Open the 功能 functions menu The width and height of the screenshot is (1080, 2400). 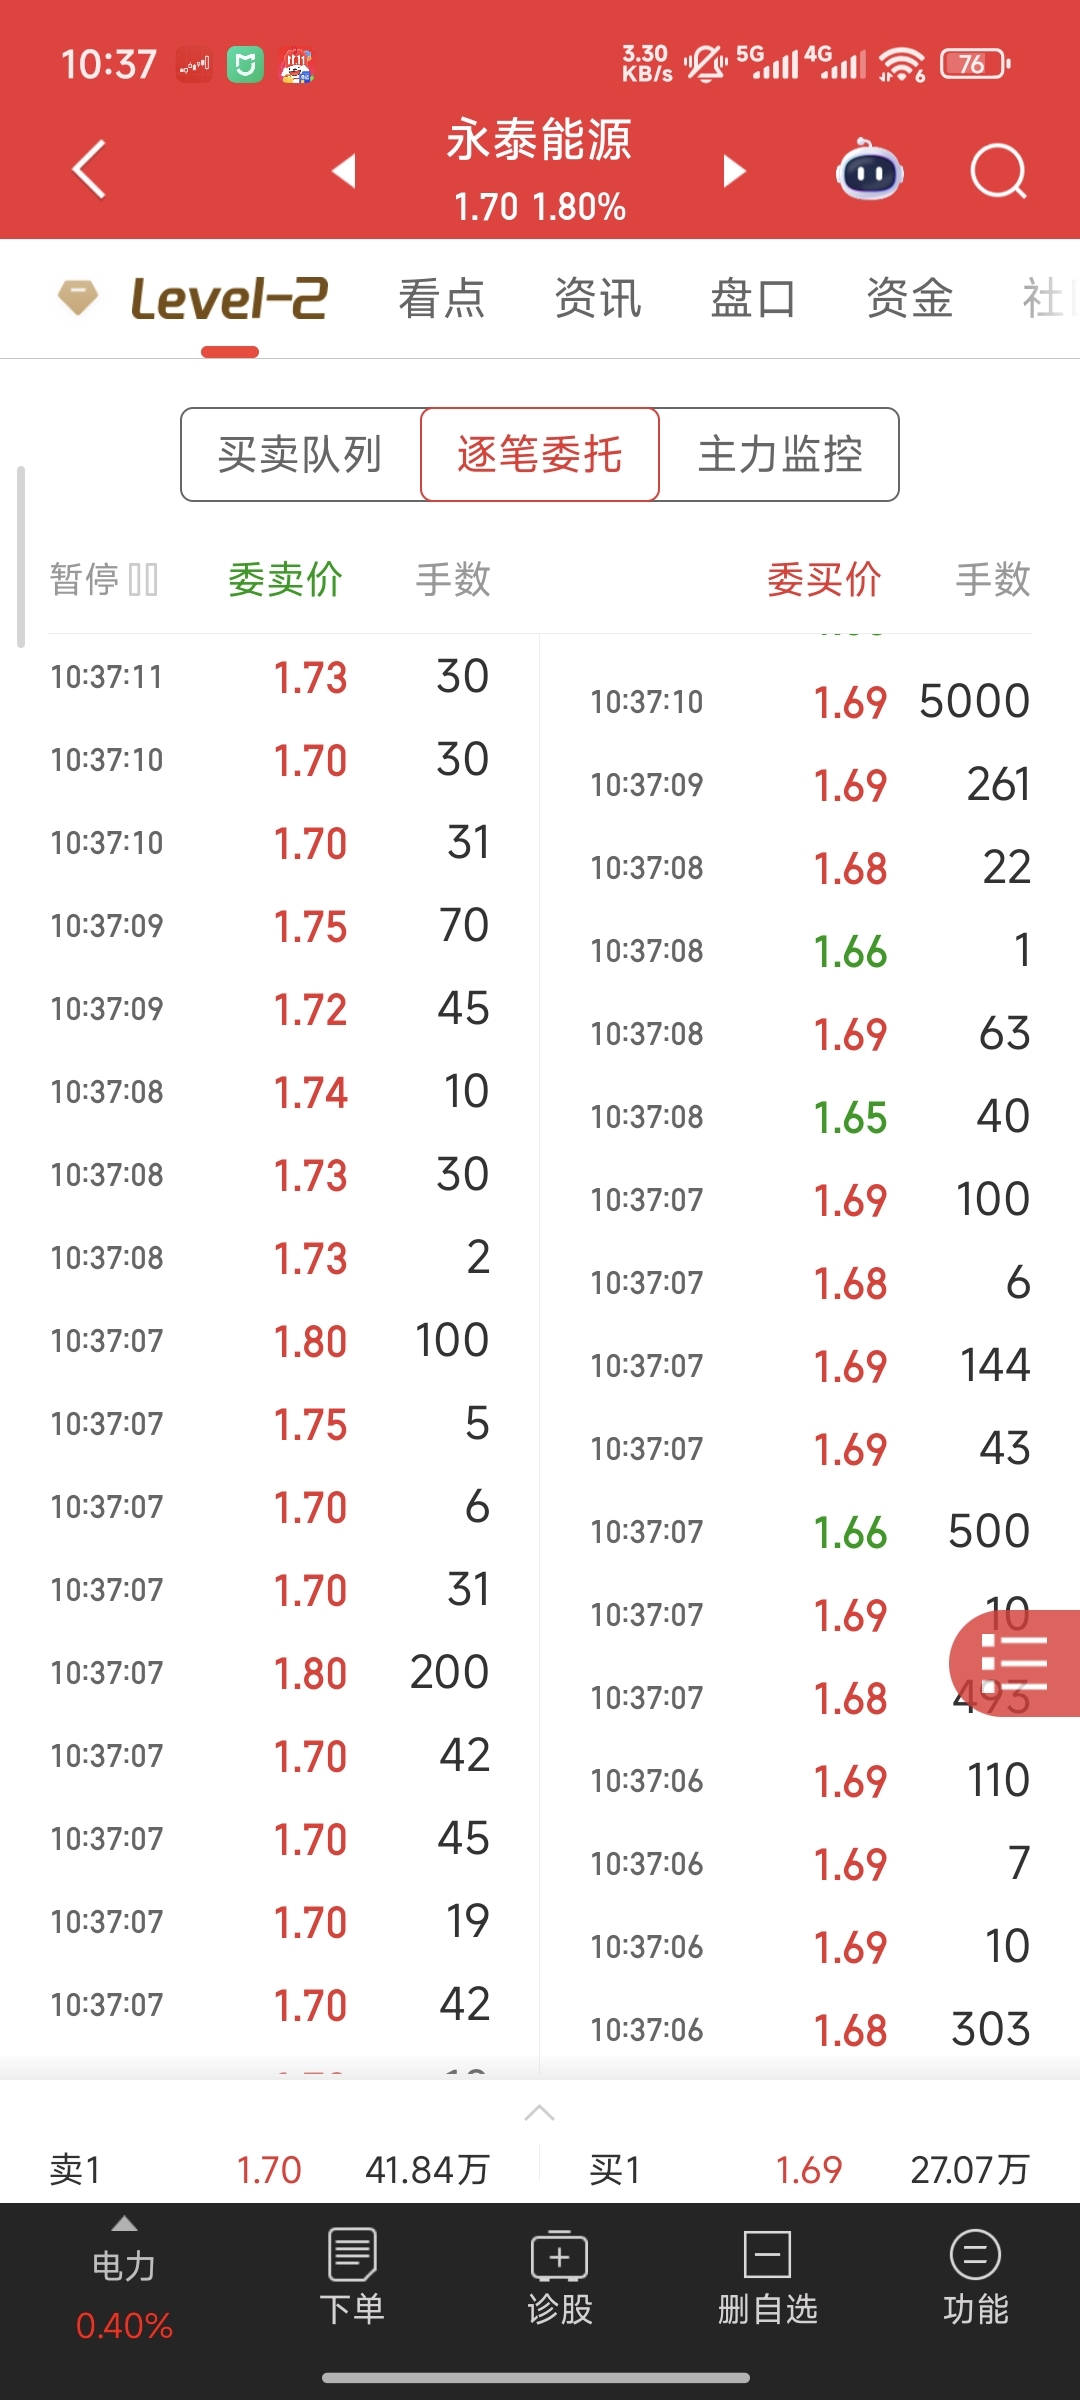tap(975, 2276)
